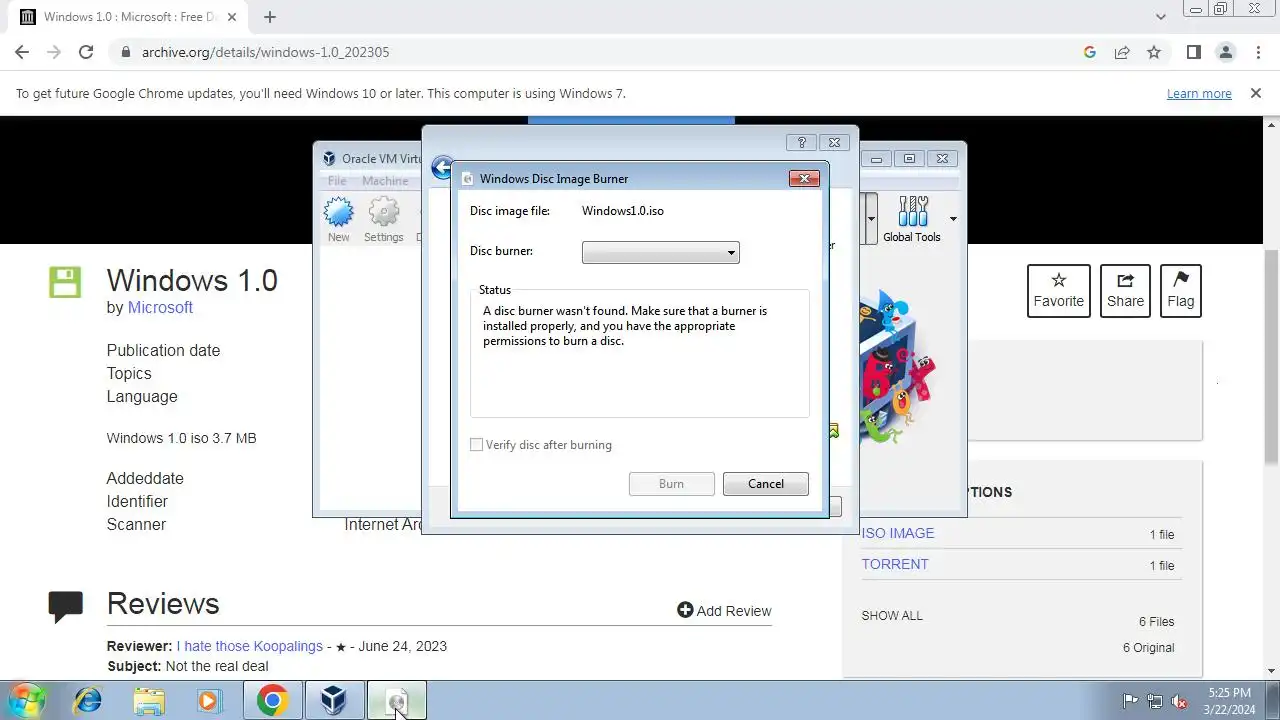Screen dimensions: 1280x720
Task: Cancel the Windows Disc Image Burner dialog
Action: 766,484
